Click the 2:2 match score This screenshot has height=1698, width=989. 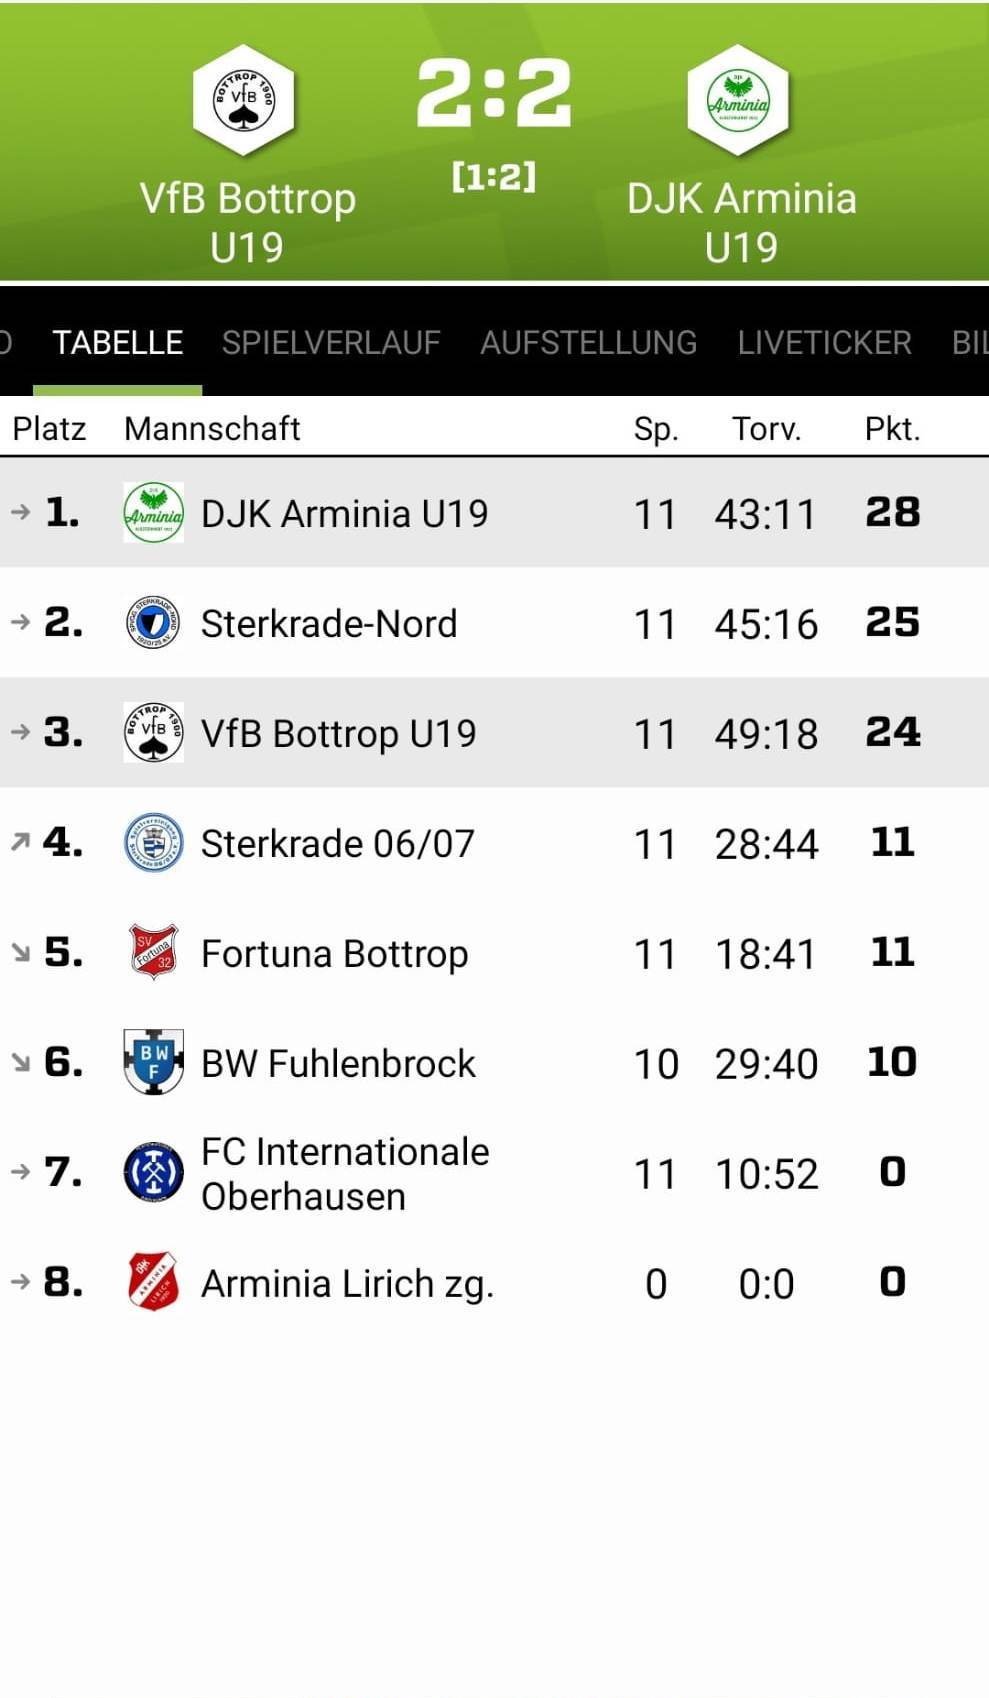click(x=494, y=93)
